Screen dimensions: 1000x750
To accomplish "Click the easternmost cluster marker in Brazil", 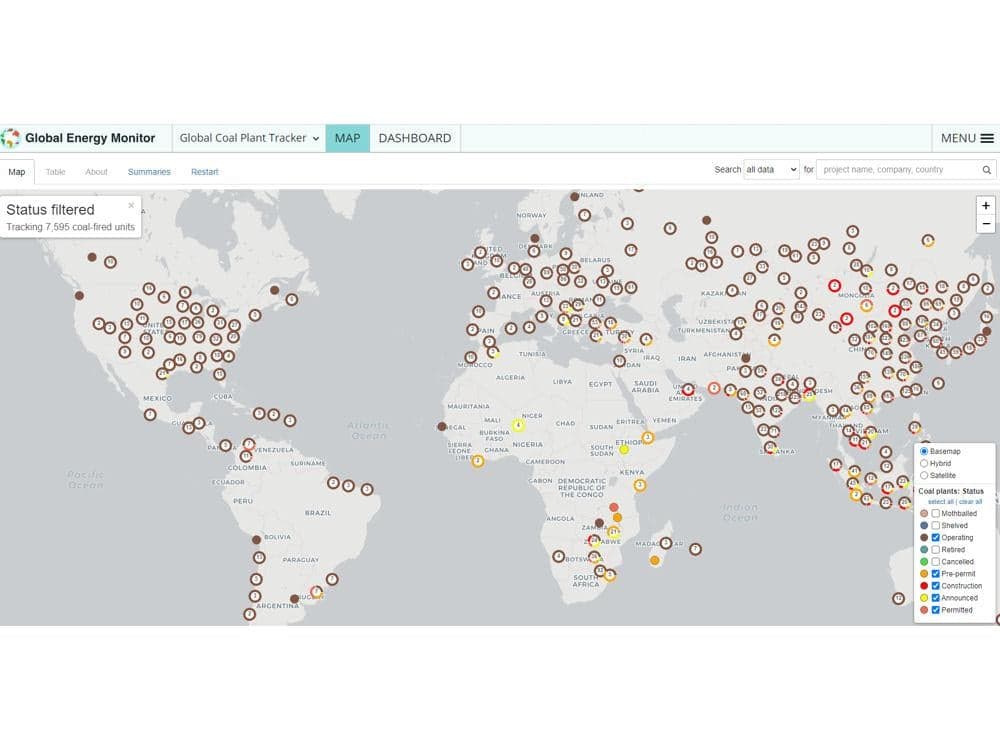I will tap(367, 490).
